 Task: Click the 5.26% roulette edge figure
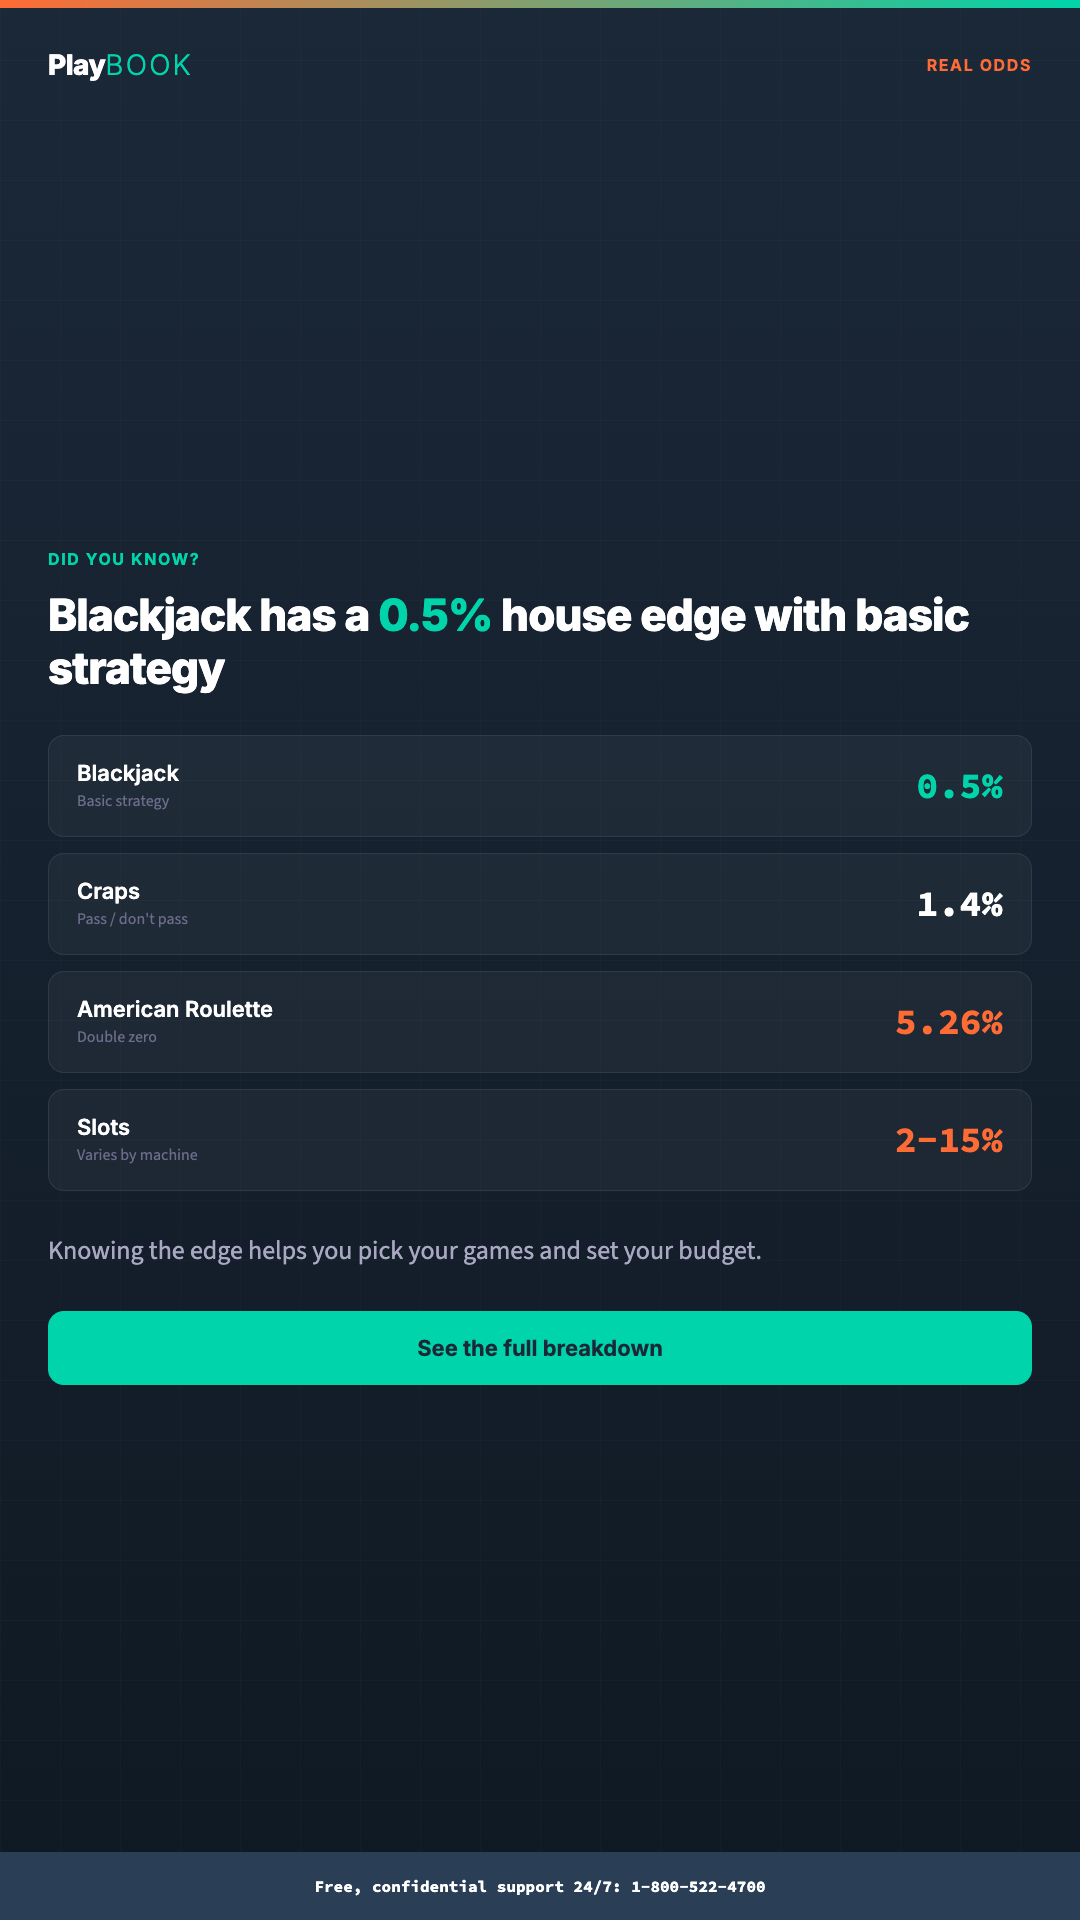coord(950,1023)
